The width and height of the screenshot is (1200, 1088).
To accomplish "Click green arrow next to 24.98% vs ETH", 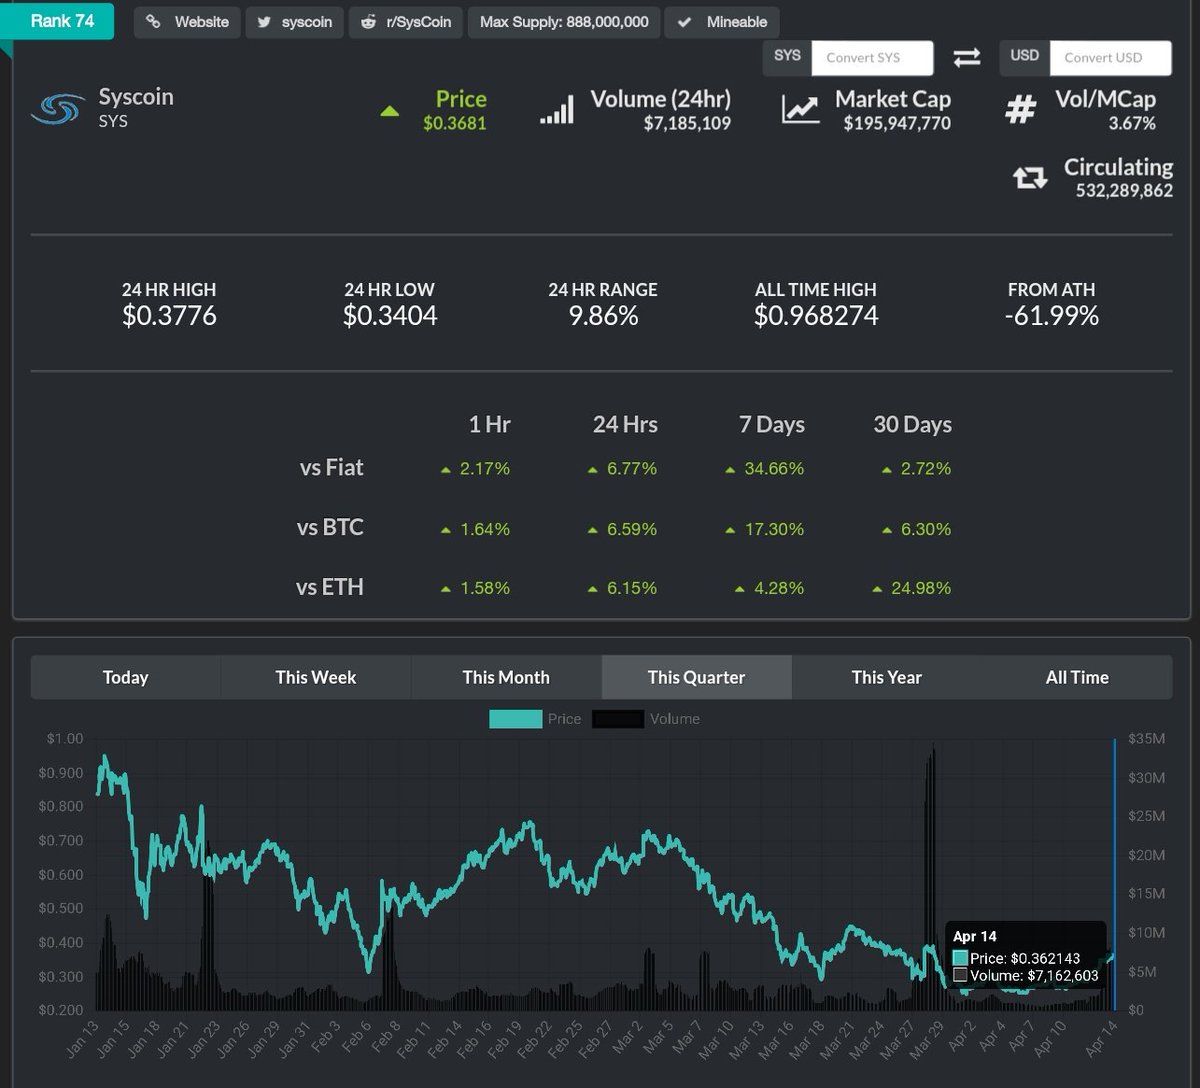I will [878, 589].
